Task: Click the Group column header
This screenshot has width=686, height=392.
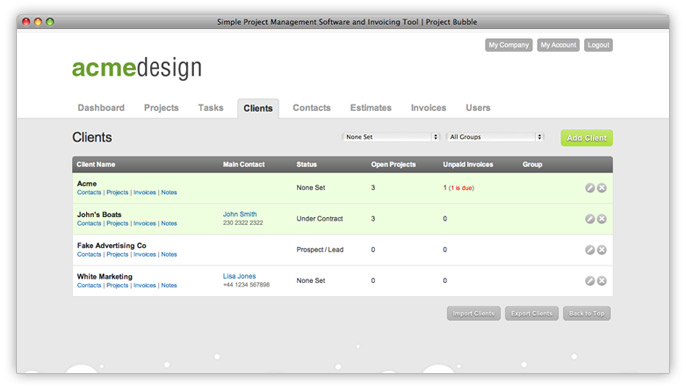Action: click(532, 164)
